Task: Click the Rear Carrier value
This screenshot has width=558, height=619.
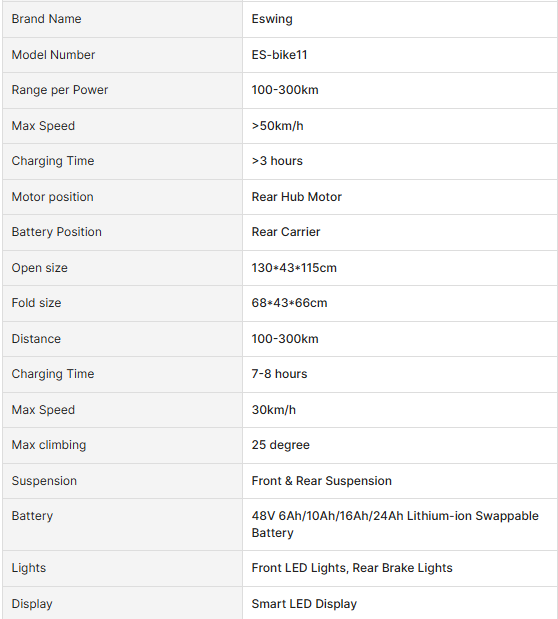Action: [x=286, y=232]
